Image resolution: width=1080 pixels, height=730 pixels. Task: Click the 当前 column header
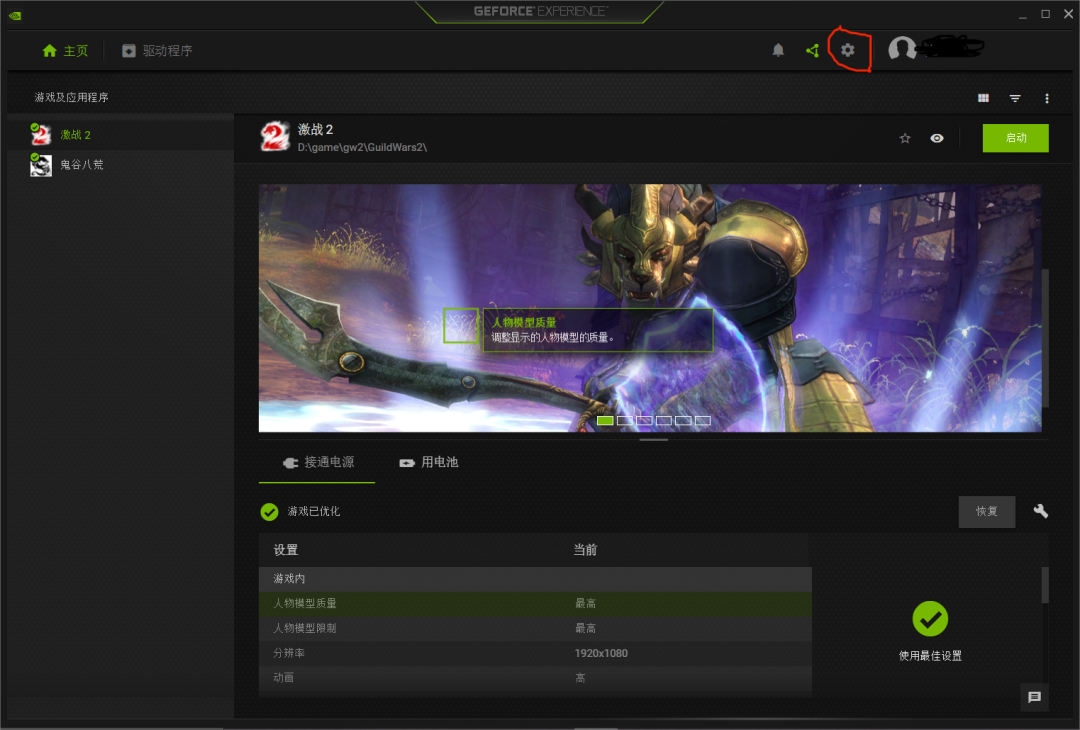point(585,550)
